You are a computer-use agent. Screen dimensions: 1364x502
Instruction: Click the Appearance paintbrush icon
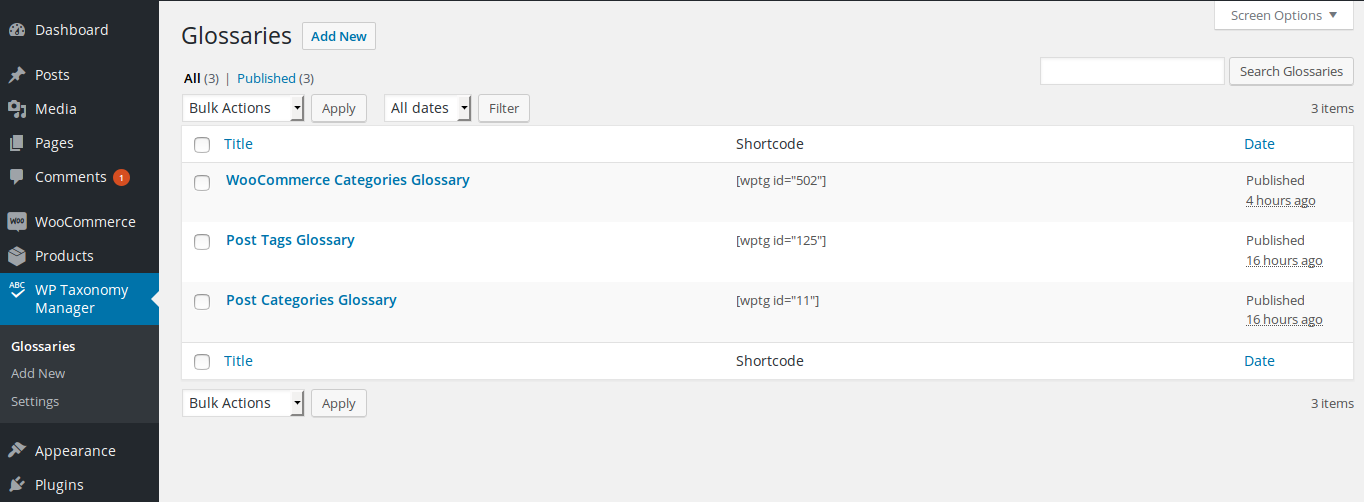pyautogui.click(x=16, y=451)
